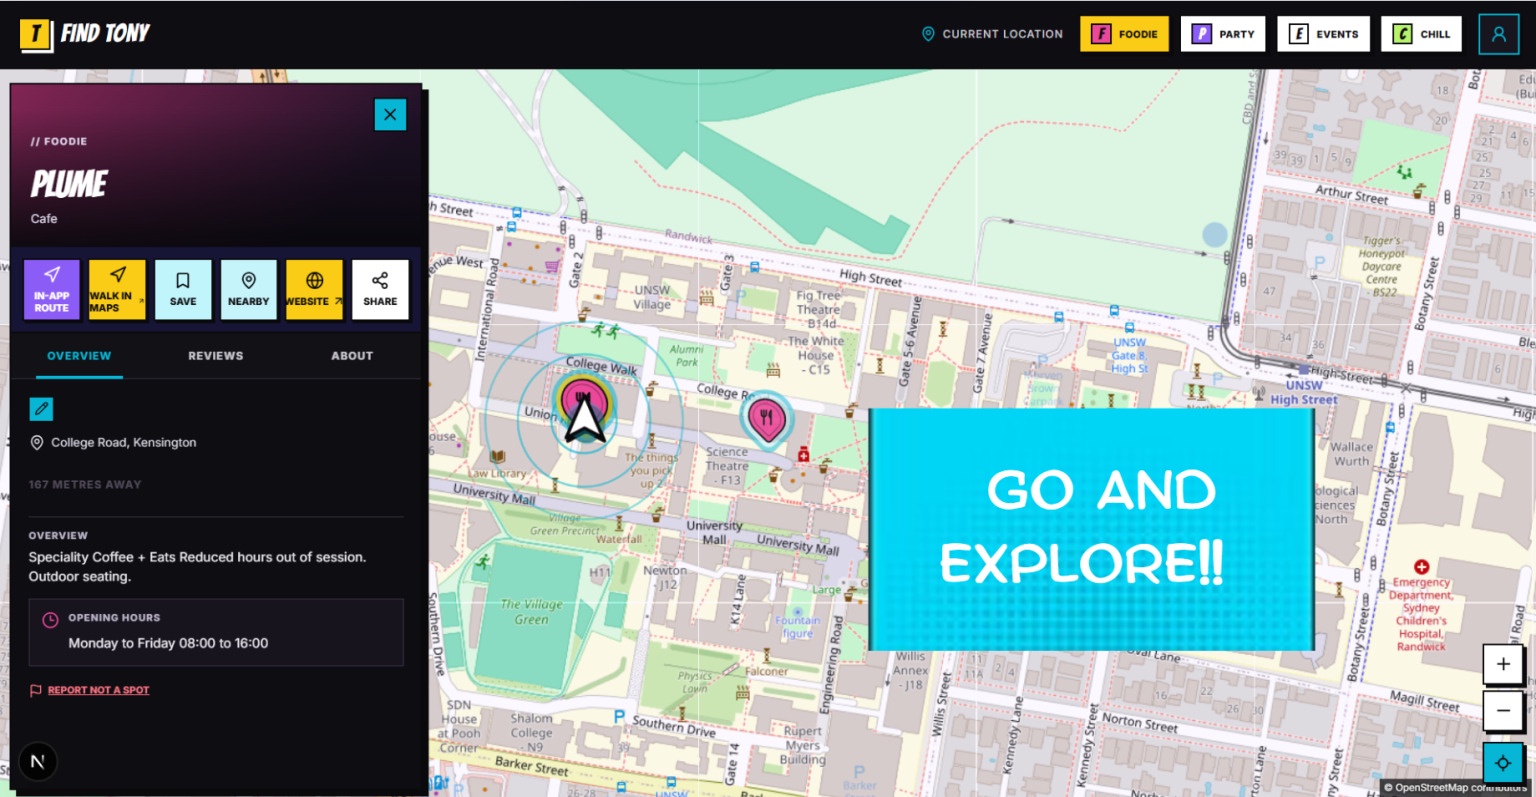Click the Plume cafe title
Image resolution: width=1536 pixels, height=797 pixels.
(x=69, y=184)
